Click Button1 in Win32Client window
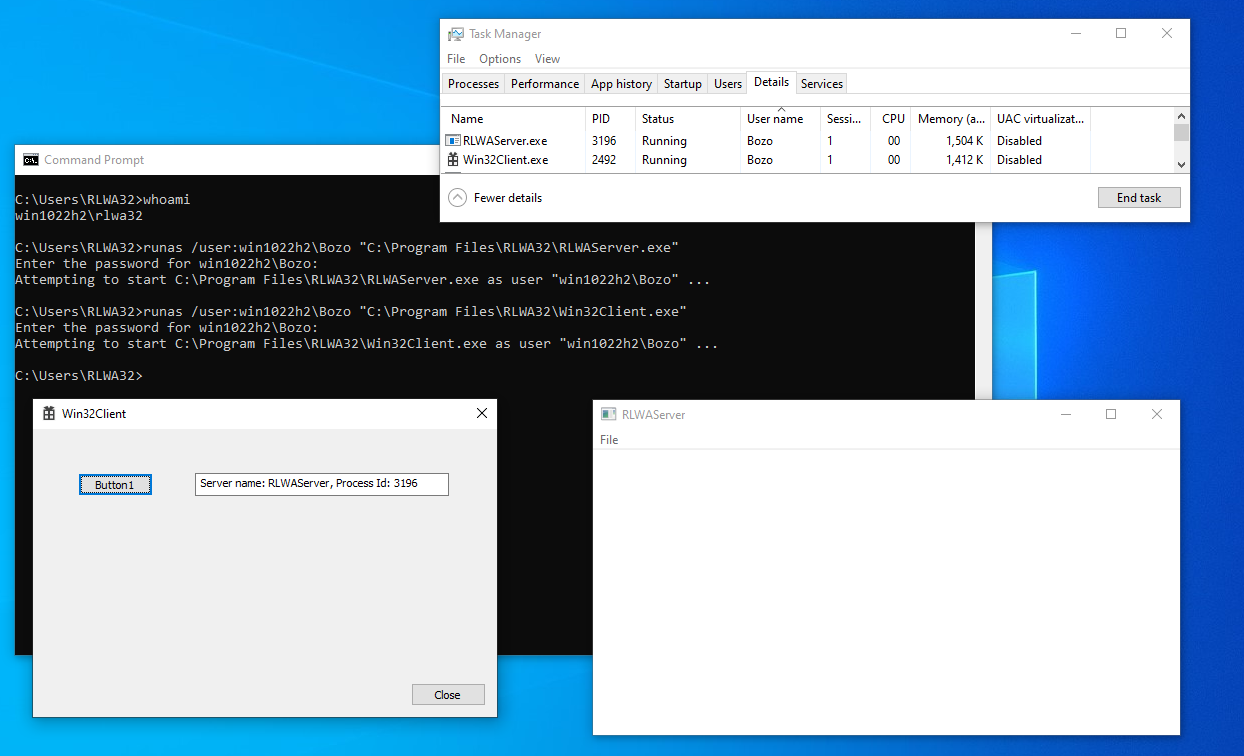Image resolution: width=1244 pixels, height=756 pixels. [x=115, y=485]
